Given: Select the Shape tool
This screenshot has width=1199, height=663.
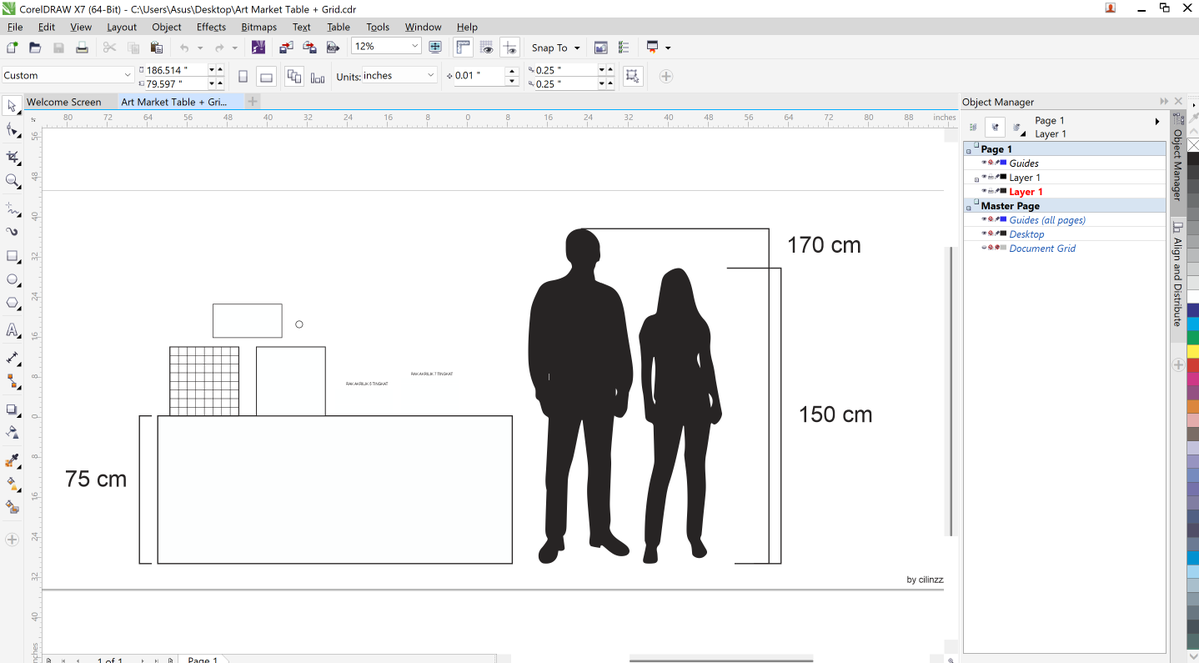Looking at the screenshot, I should coord(11,130).
